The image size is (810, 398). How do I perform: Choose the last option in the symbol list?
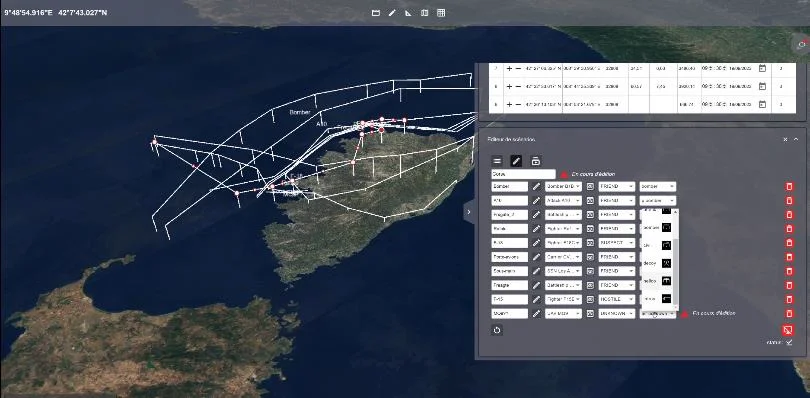[x=657, y=299]
